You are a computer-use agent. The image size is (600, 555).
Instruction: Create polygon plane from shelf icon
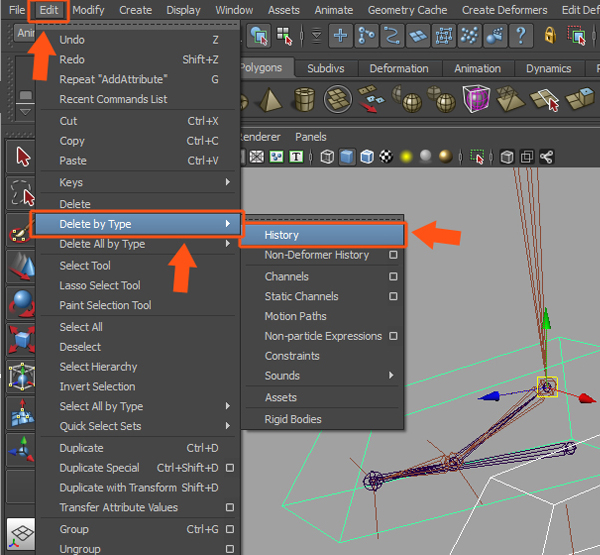[338, 99]
